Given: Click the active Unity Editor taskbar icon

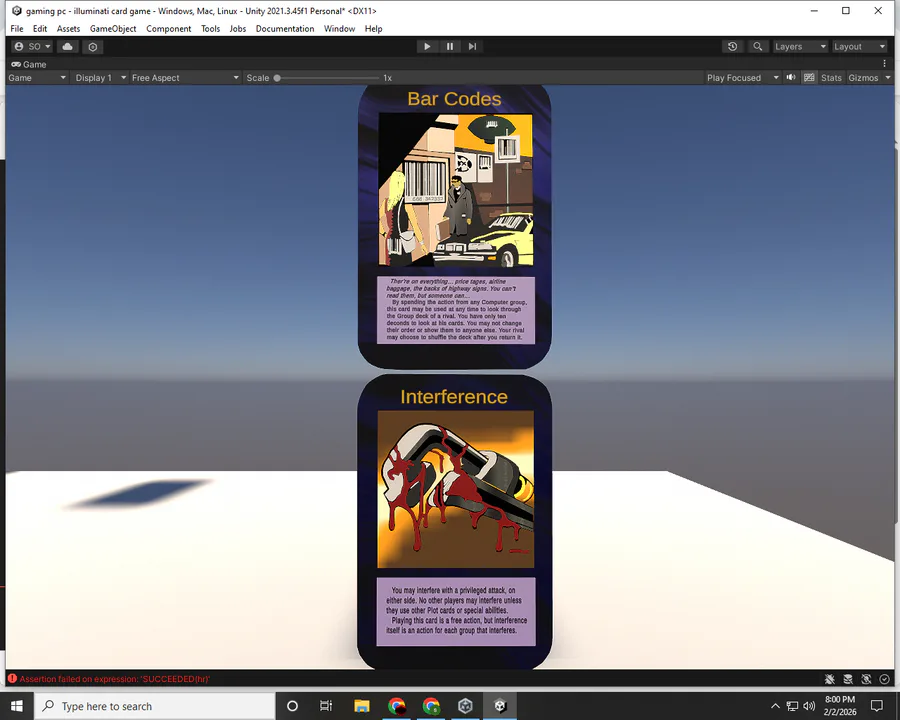Looking at the screenshot, I should coord(500,706).
